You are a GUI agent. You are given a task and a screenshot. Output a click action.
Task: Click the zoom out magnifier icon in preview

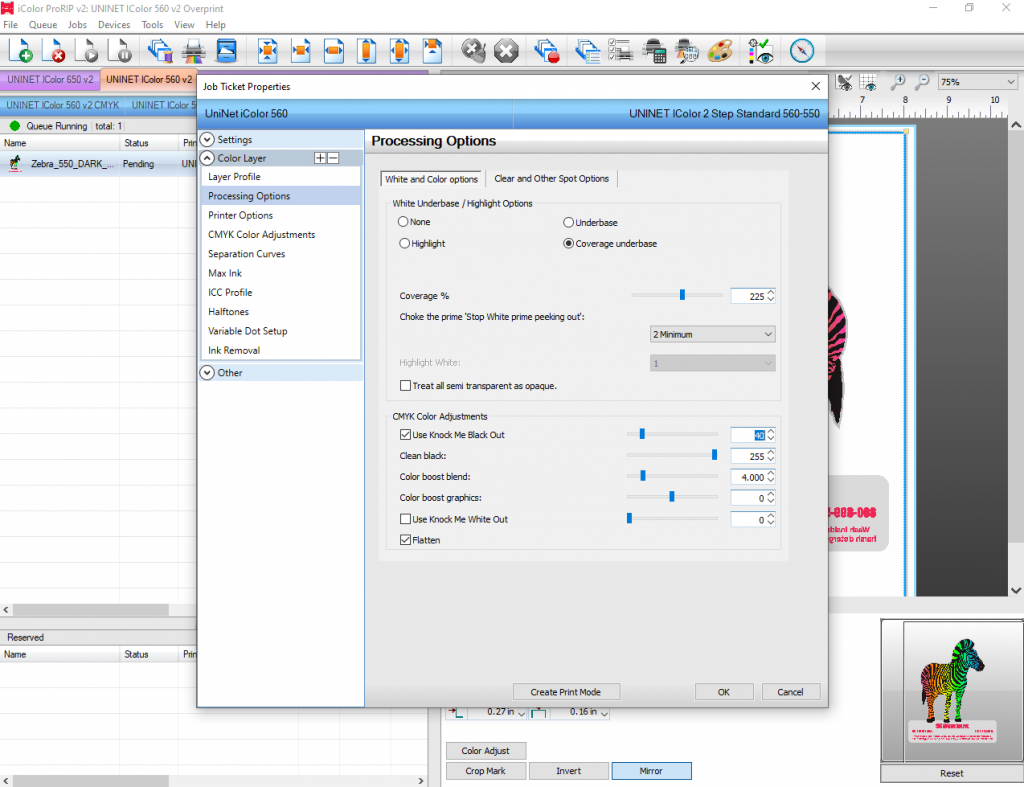coord(922,82)
